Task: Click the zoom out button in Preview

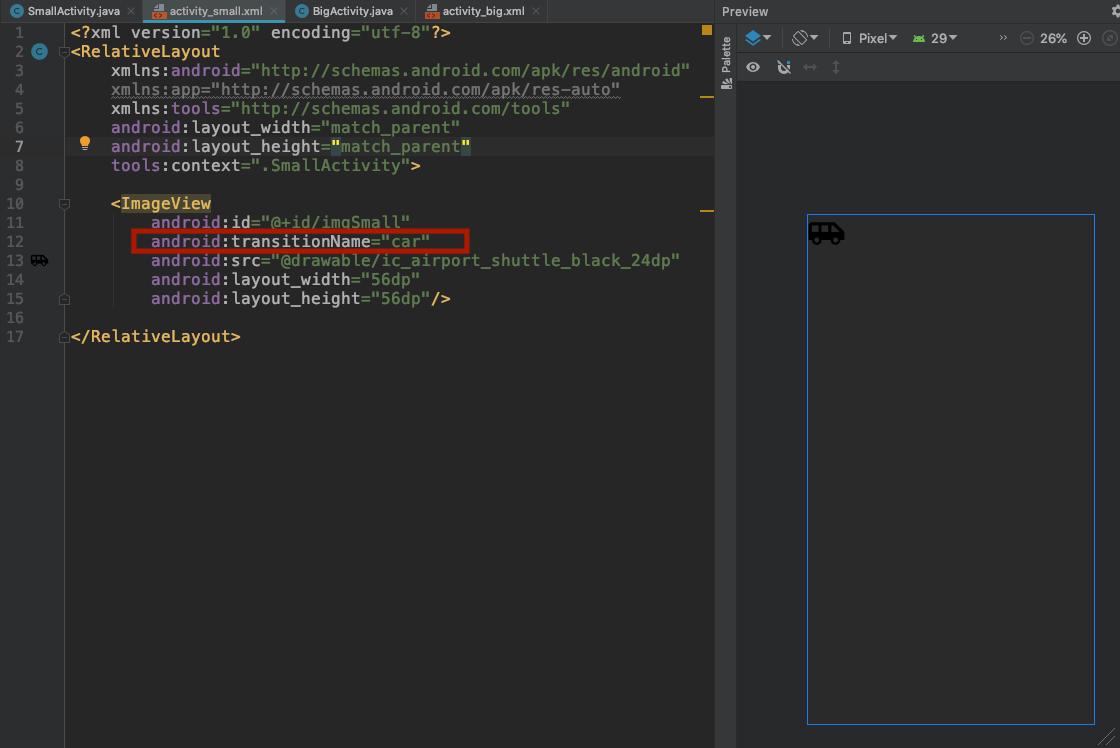Action: 1026,38
